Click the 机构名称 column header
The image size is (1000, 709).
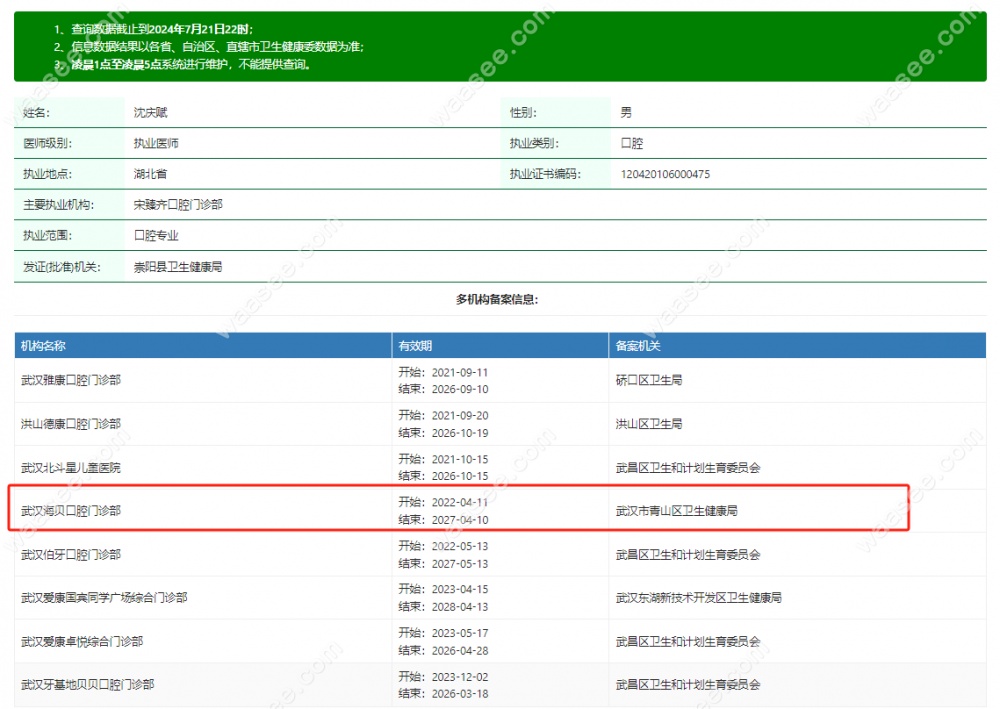tap(43, 346)
